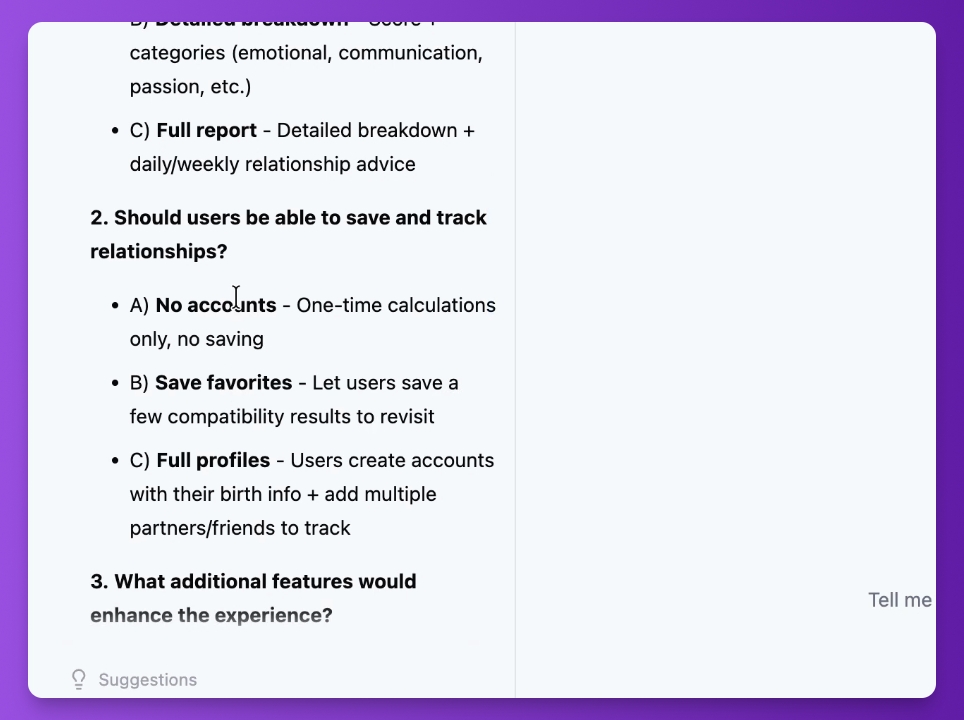The image size is (964, 720).
Task: Select the bold "No accounts" option text
Action: [216, 305]
